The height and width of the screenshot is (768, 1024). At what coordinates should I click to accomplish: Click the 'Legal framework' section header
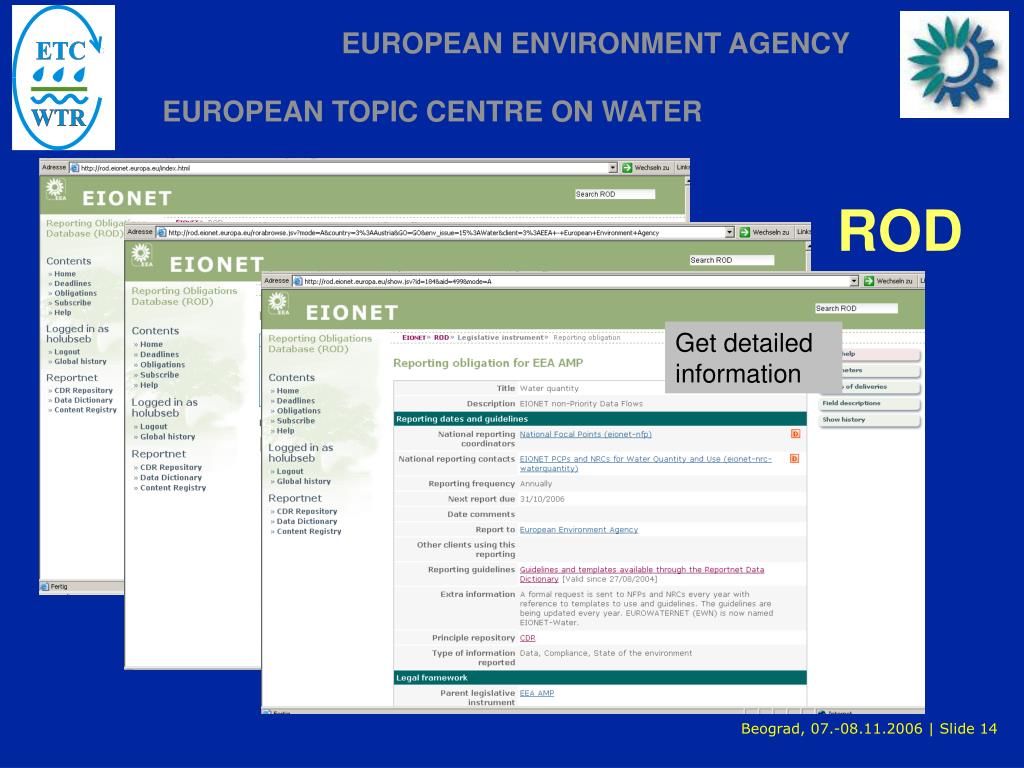coord(600,678)
